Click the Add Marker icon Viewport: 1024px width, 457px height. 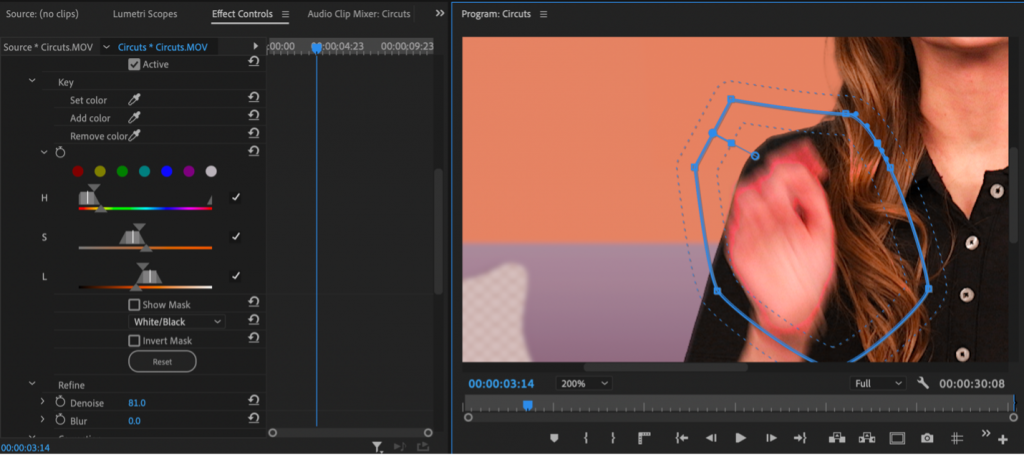554,438
